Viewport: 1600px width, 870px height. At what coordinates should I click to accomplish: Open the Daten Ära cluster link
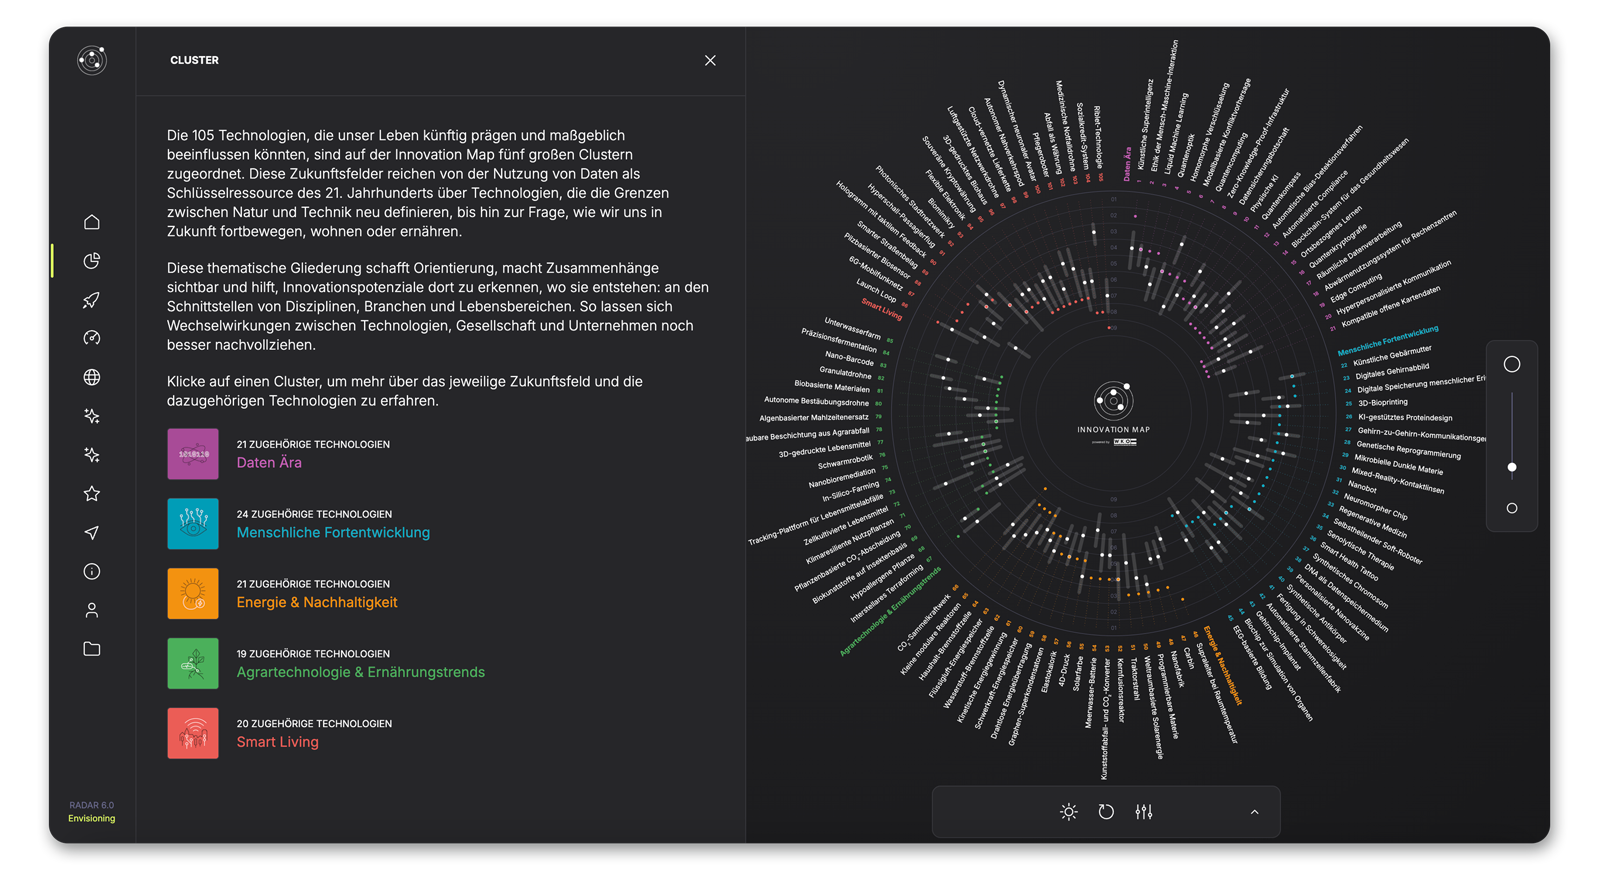269,462
